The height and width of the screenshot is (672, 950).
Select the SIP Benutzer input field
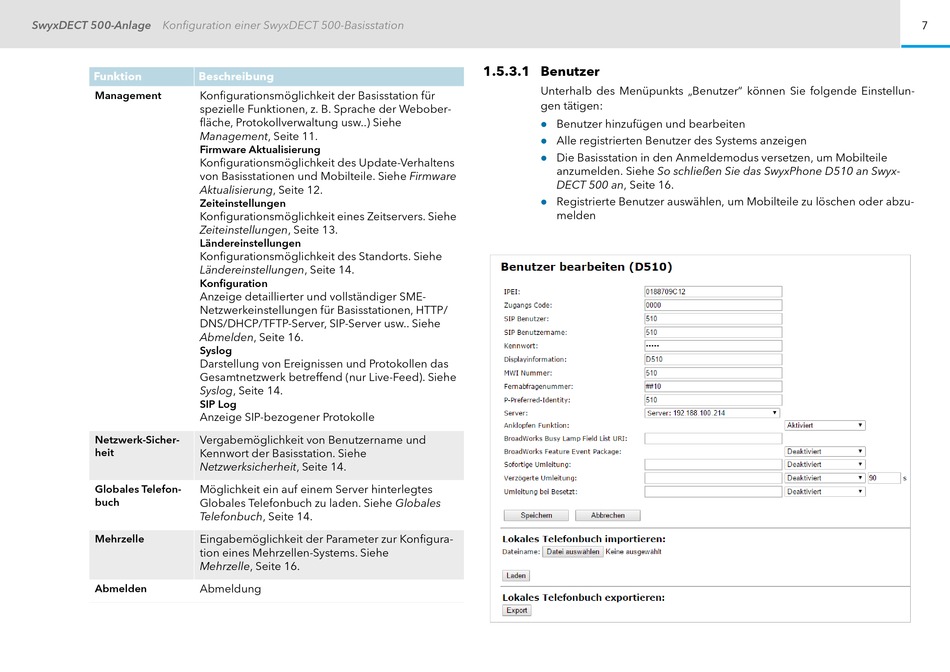(x=713, y=319)
